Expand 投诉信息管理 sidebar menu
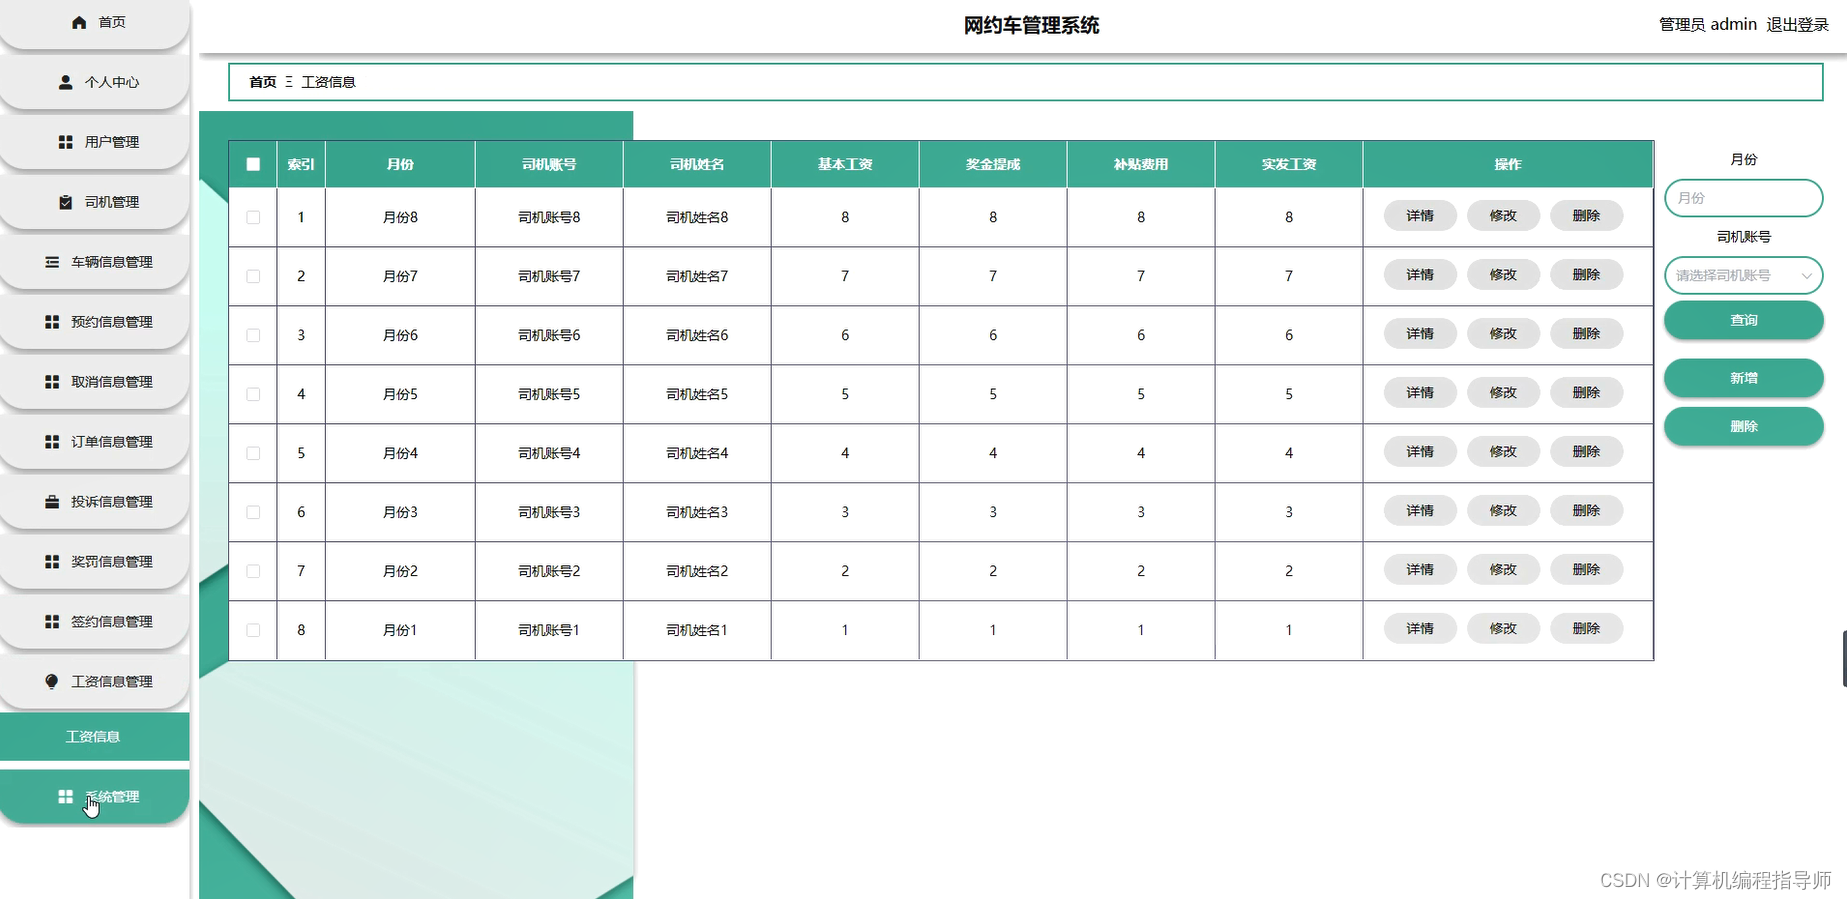Viewport: 1847px width, 899px height. (94, 502)
